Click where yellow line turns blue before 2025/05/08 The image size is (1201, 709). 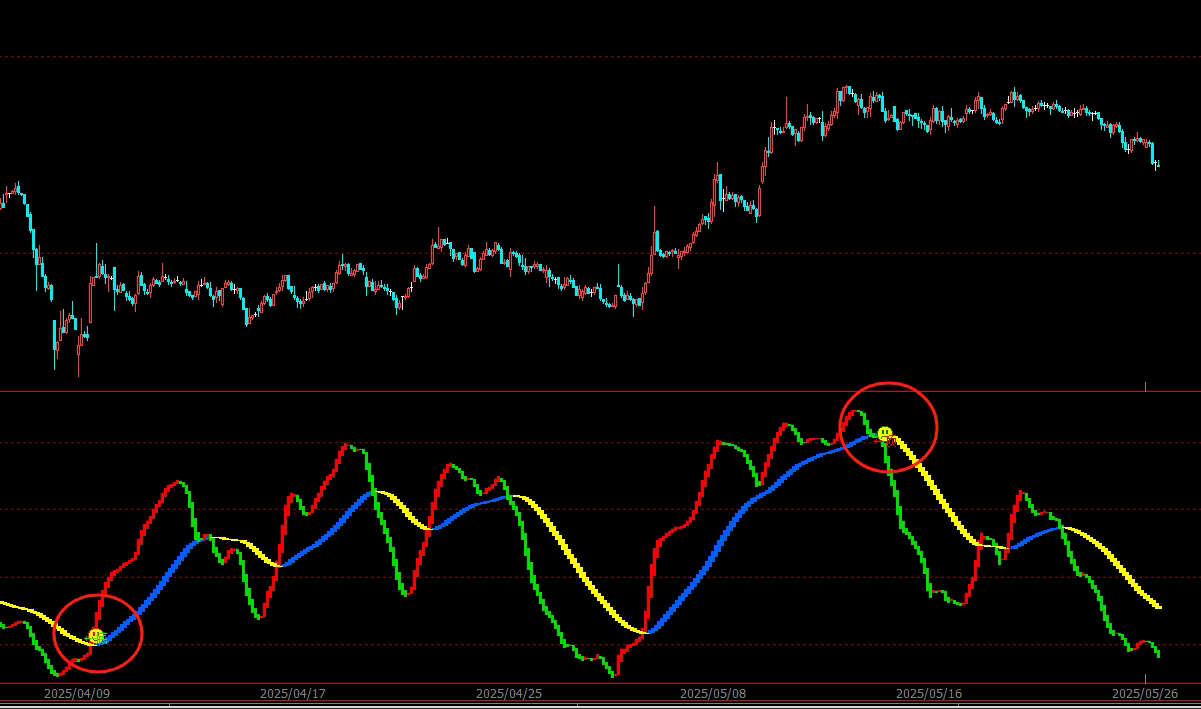click(x=647, y=631)
